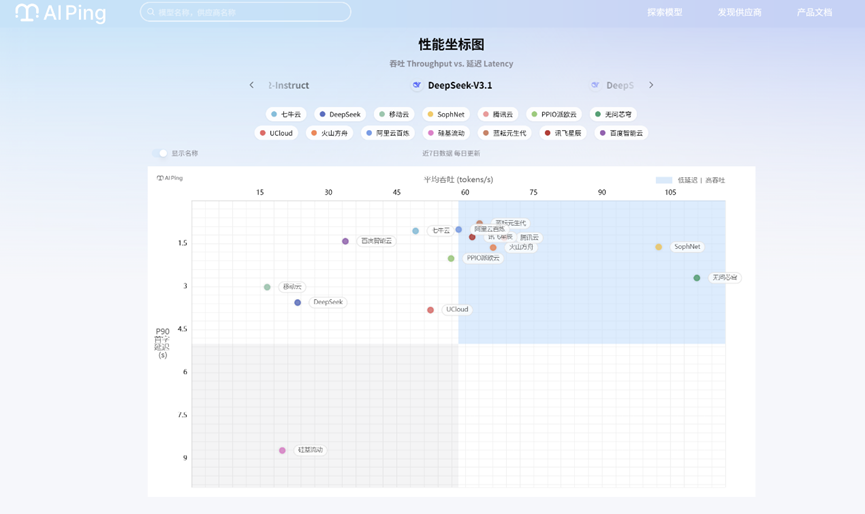The width and height of the screenshot is (865, 514).
Task: Click the 七牛云 name label in chart
Action: pyautogui.click(x=440, y=231)
